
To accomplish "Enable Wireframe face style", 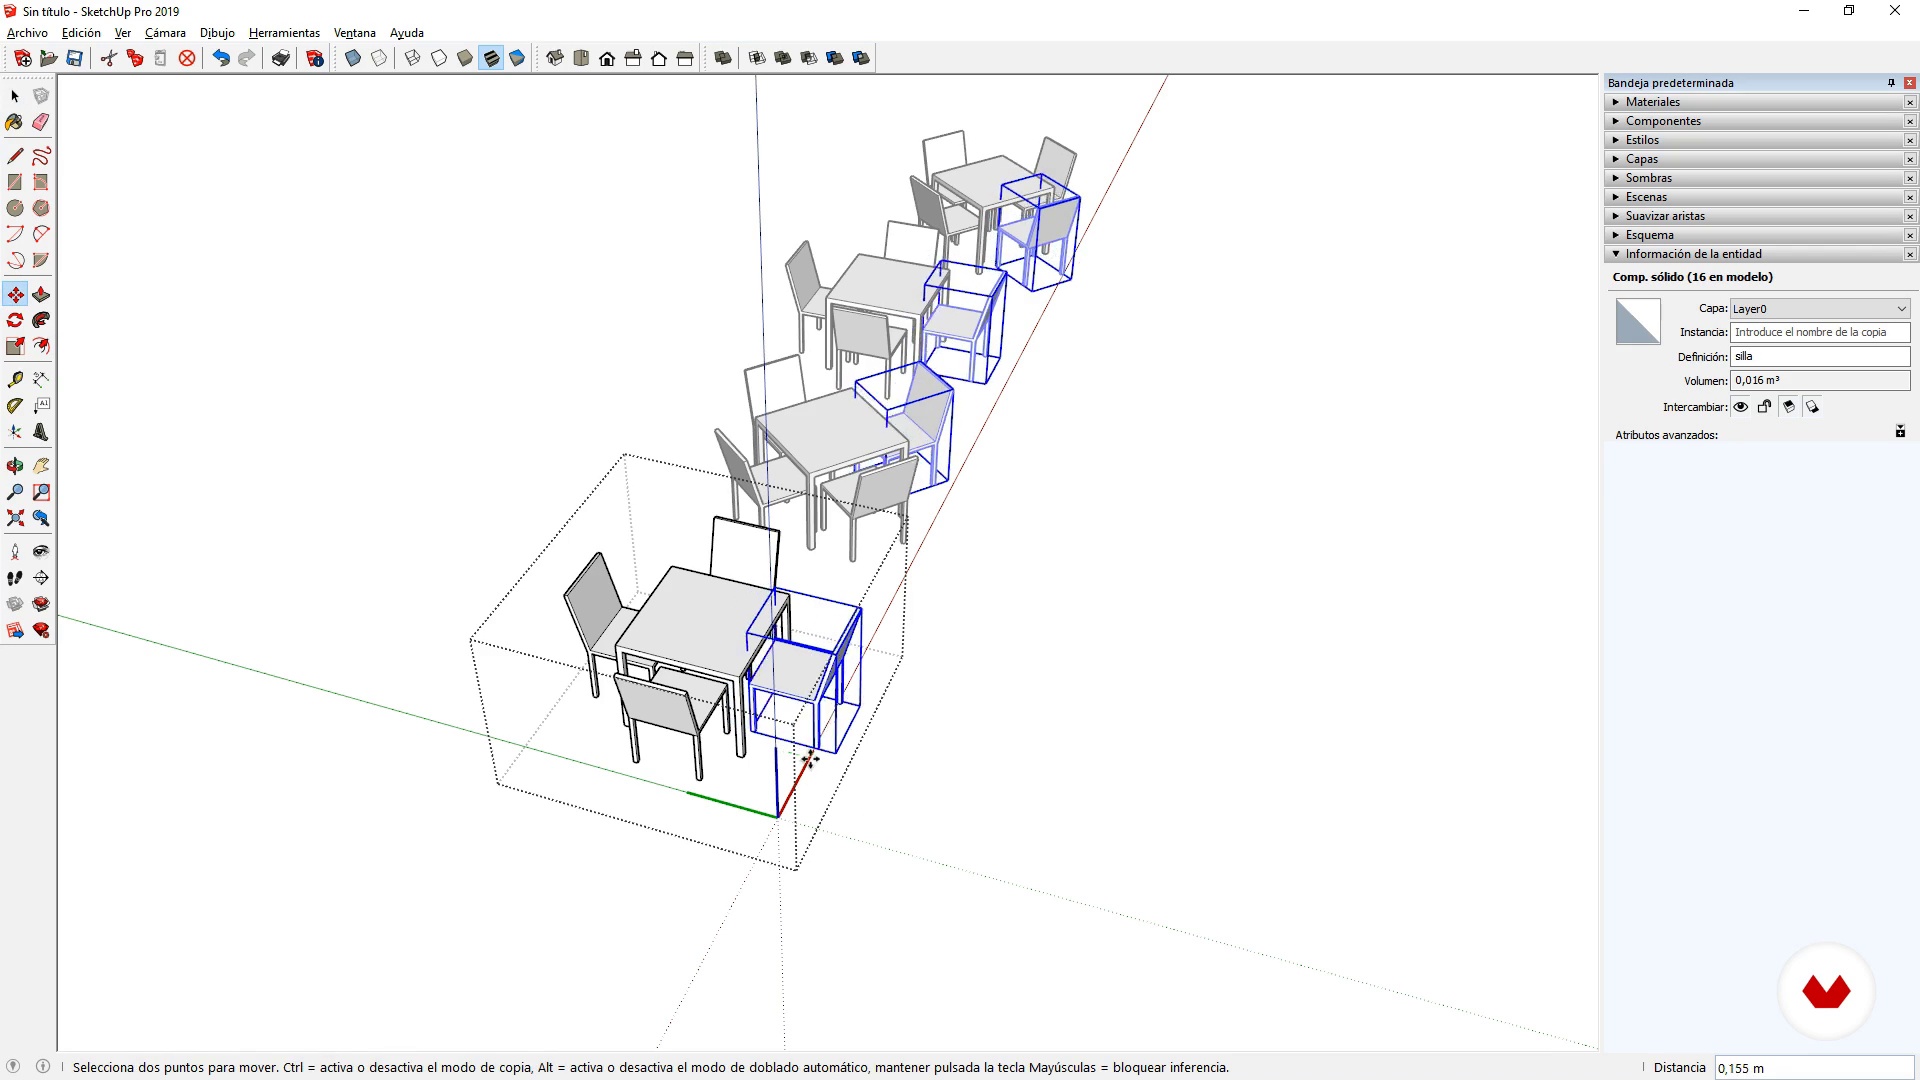I will pyautogui.click(x=413, y=58).
